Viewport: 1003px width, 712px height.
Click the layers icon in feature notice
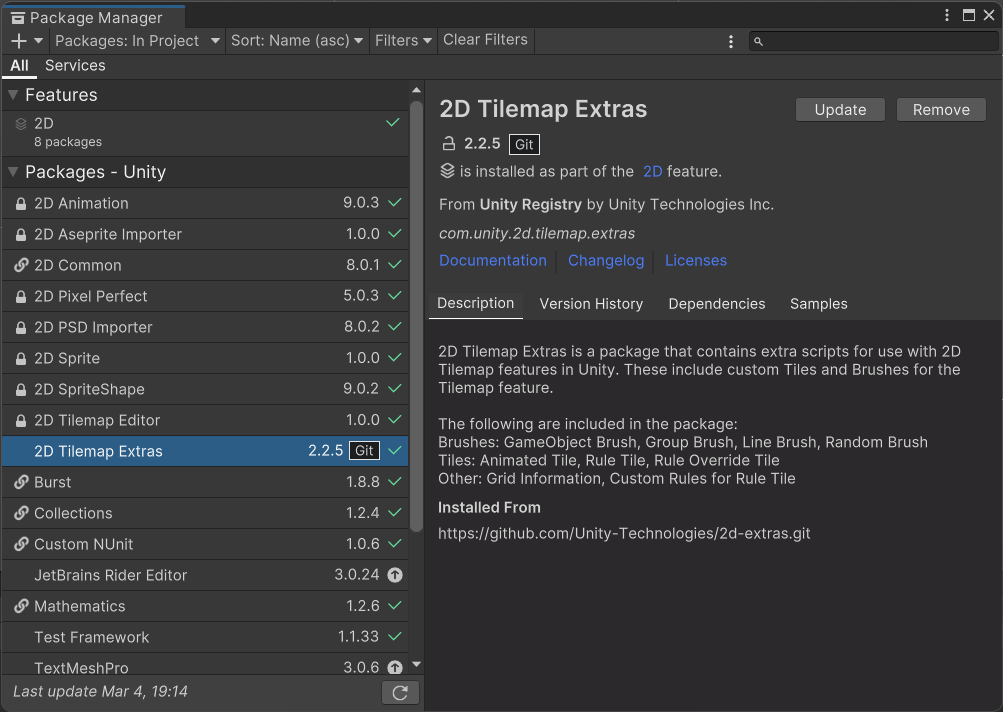tap(447, 171)
